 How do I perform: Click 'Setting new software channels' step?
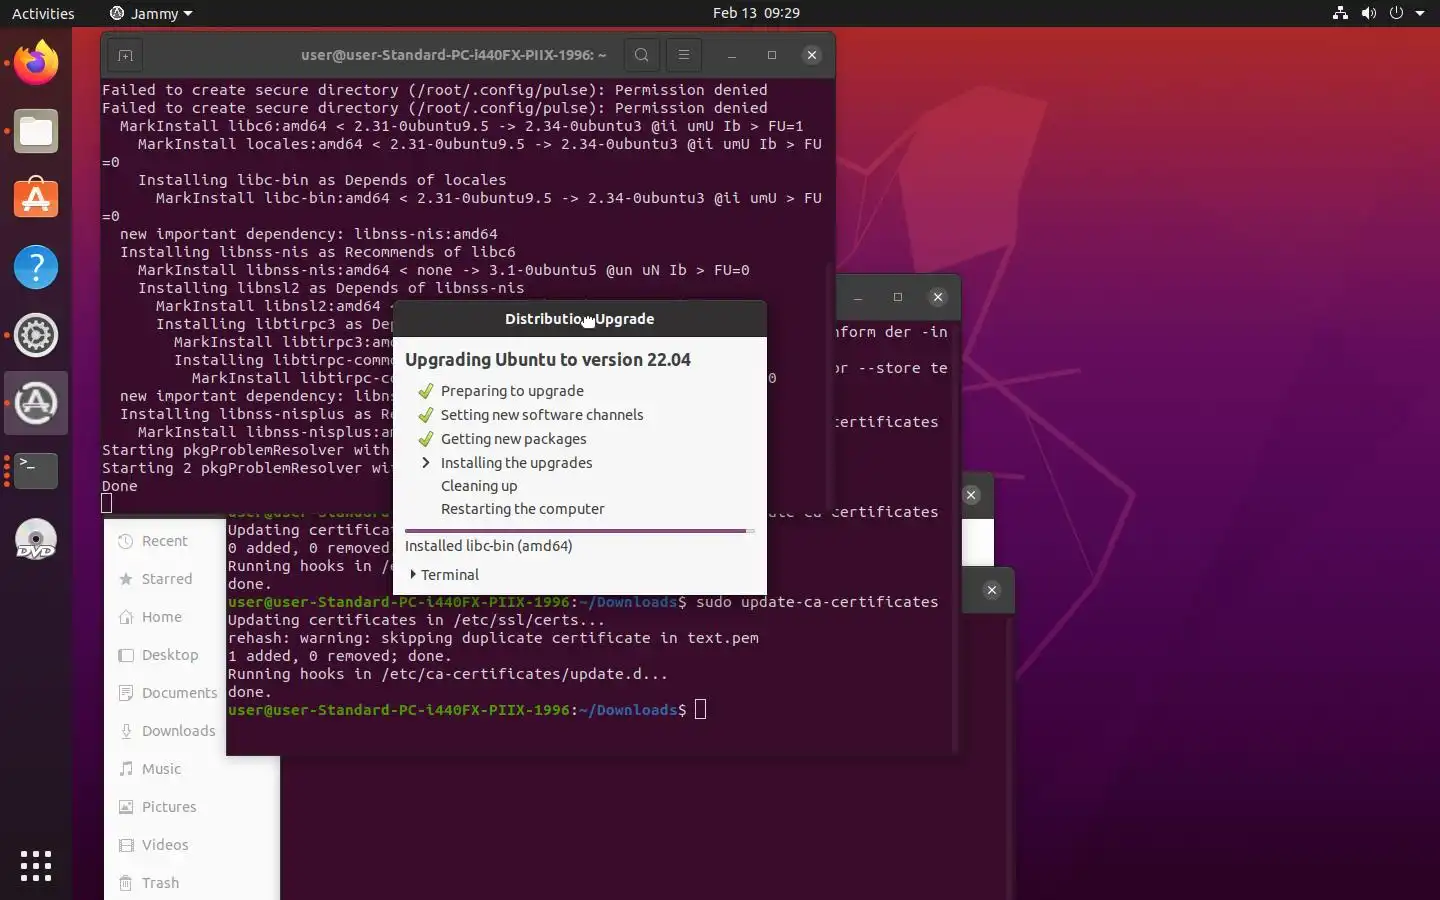click(x=542, y=415)
